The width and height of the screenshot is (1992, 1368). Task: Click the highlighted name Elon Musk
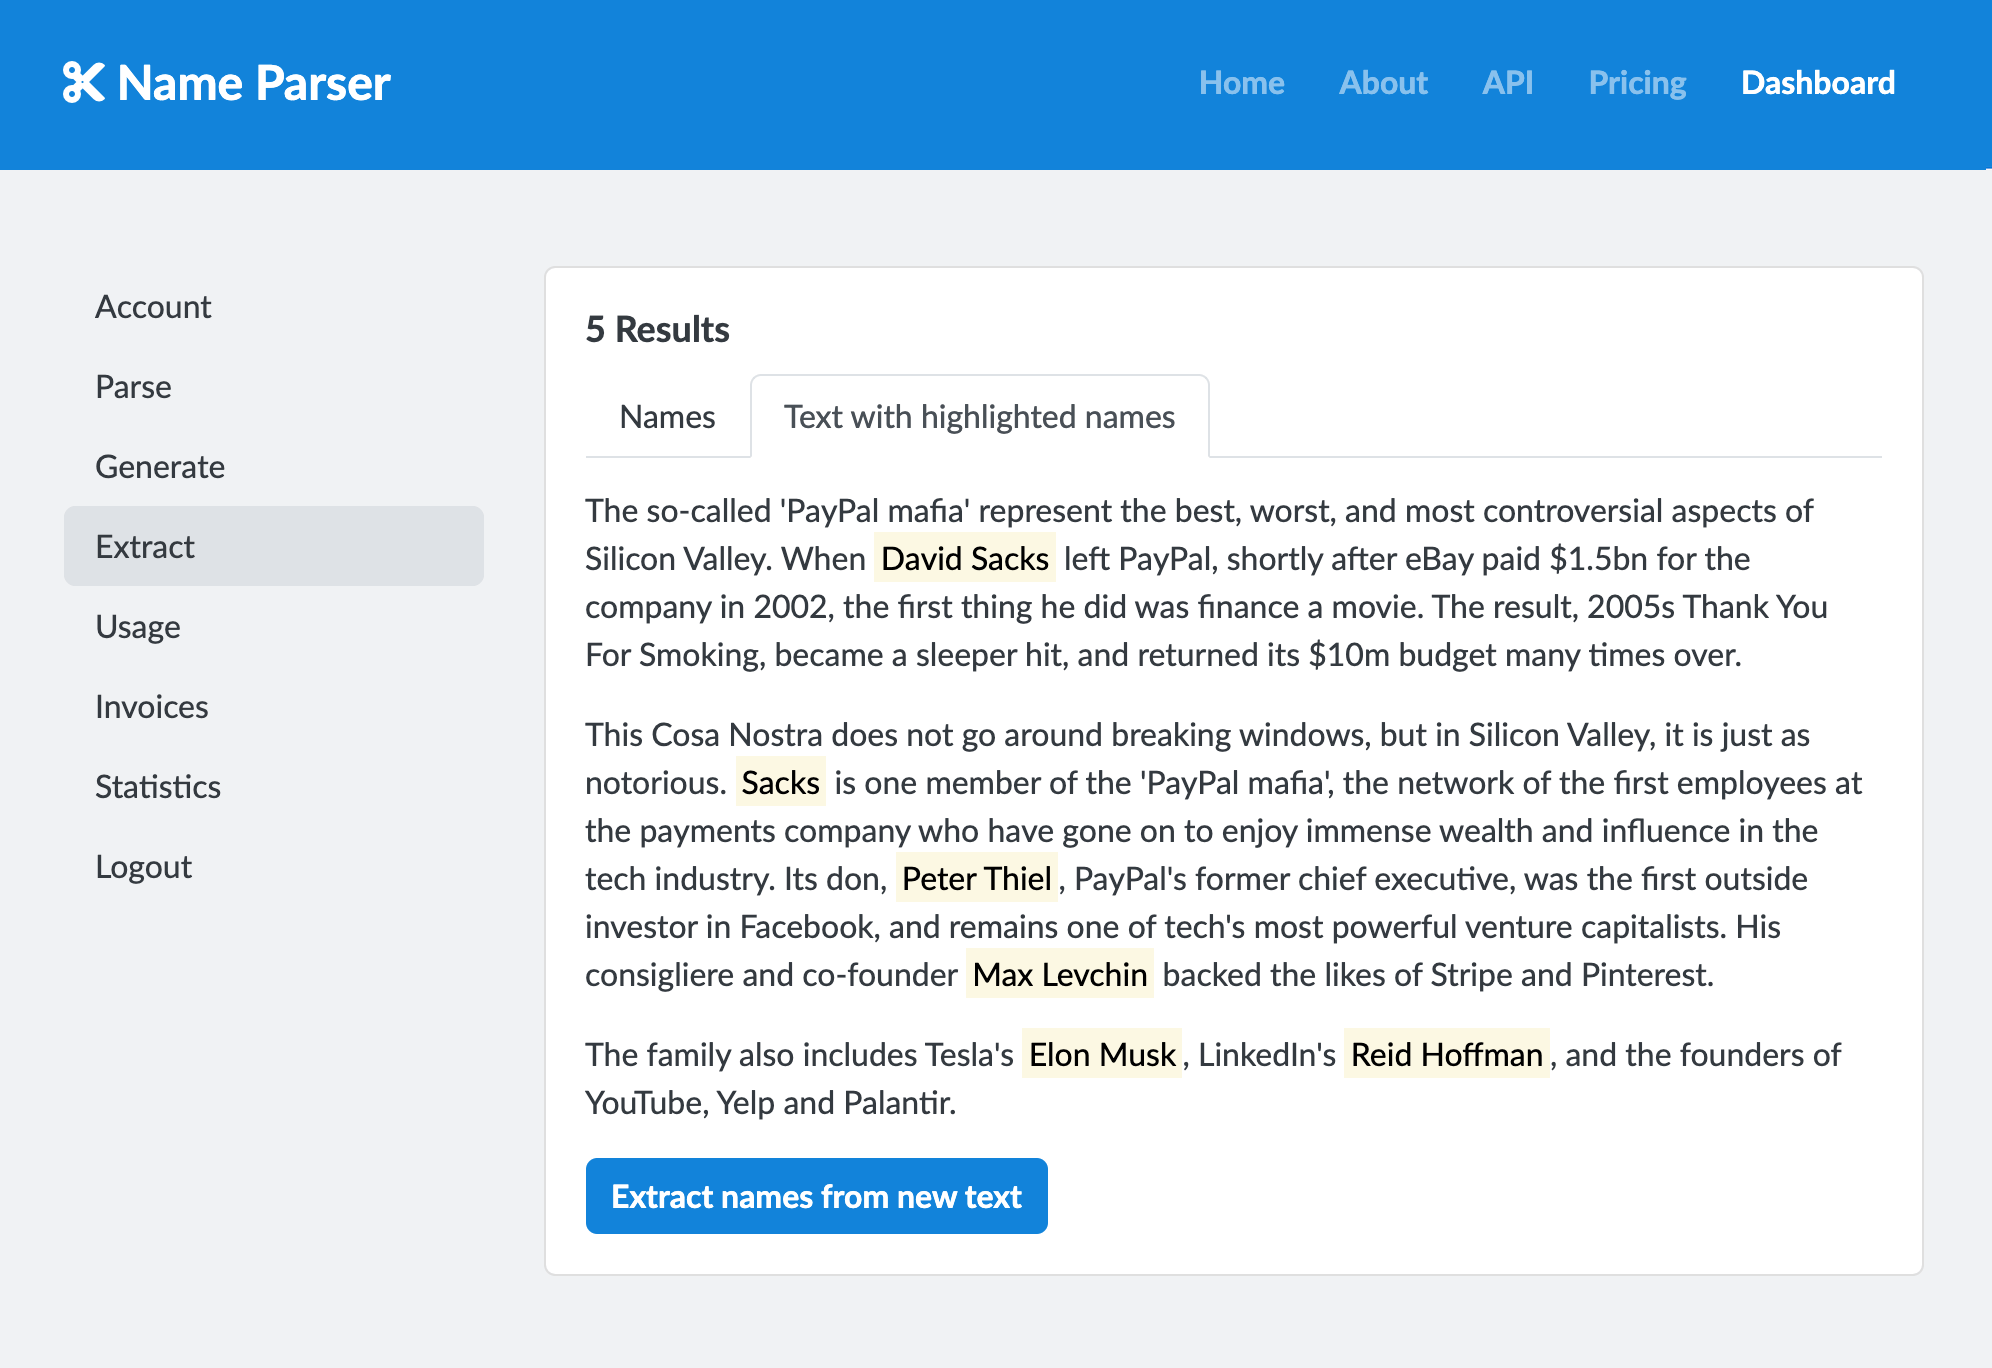click(1102, 1055)
